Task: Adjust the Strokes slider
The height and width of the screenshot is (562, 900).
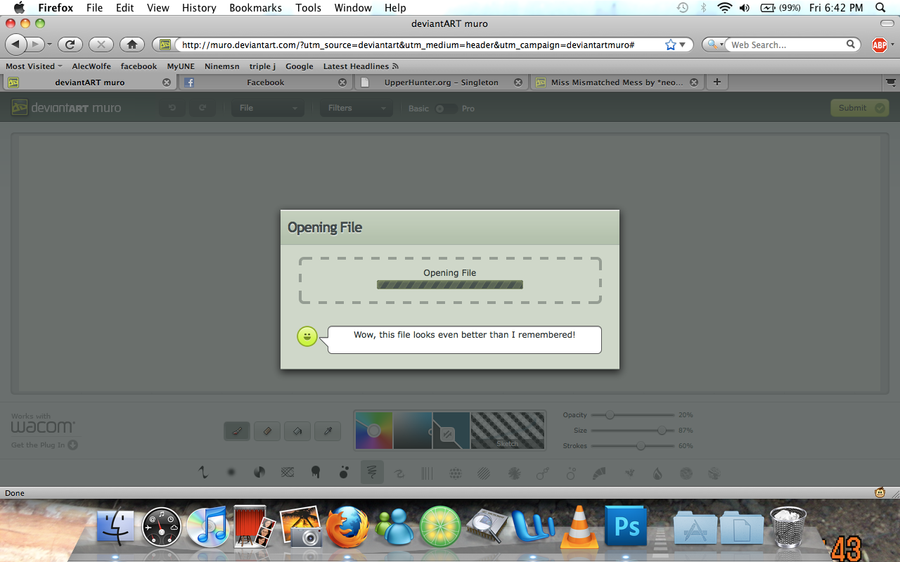Action: (x=632, y=445)
